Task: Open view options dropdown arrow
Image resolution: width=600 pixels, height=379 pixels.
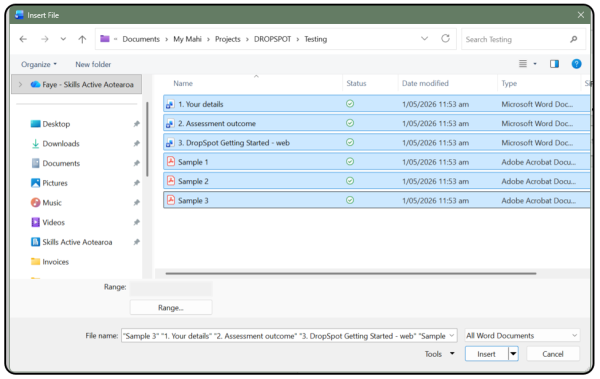Action: pyautogui.click(x=535, y=64)
